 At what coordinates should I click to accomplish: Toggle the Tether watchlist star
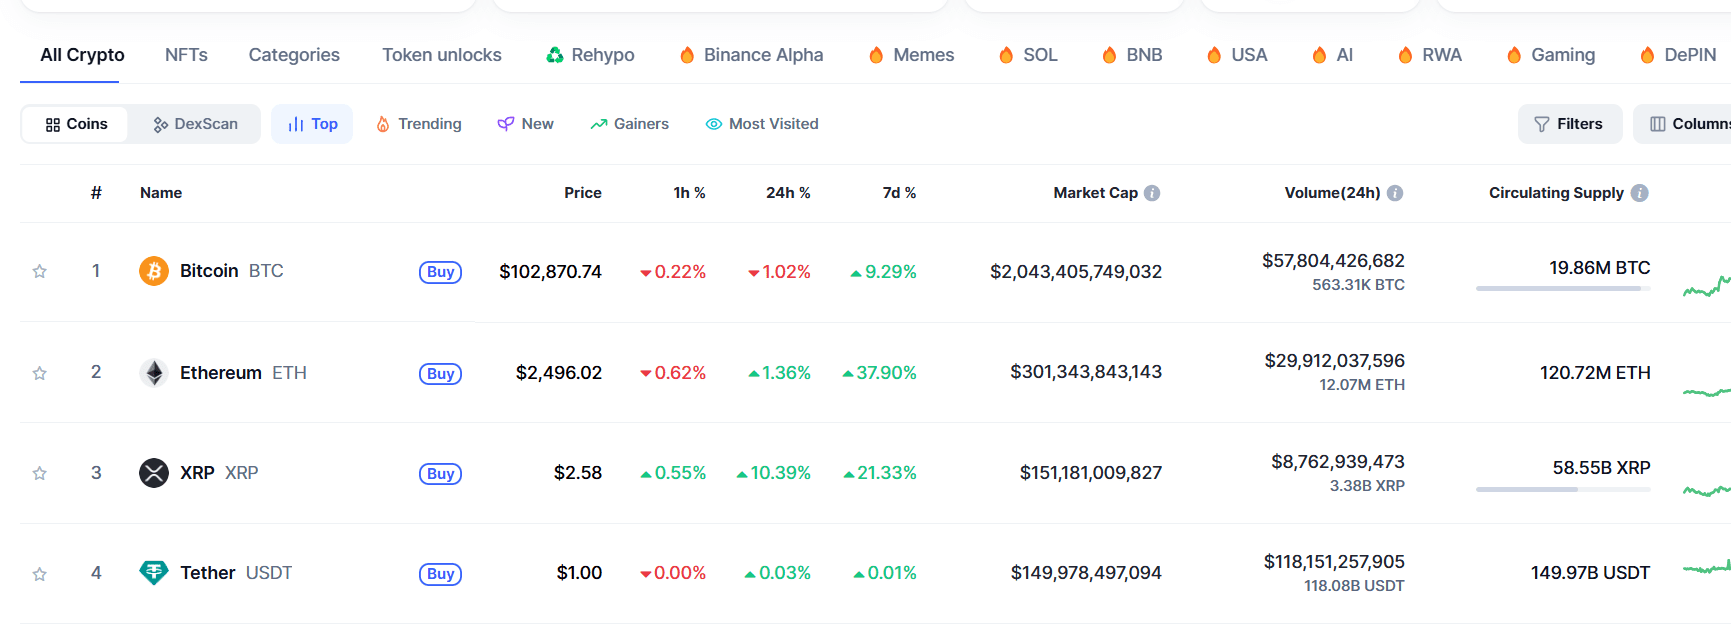(x=39, y=573)
